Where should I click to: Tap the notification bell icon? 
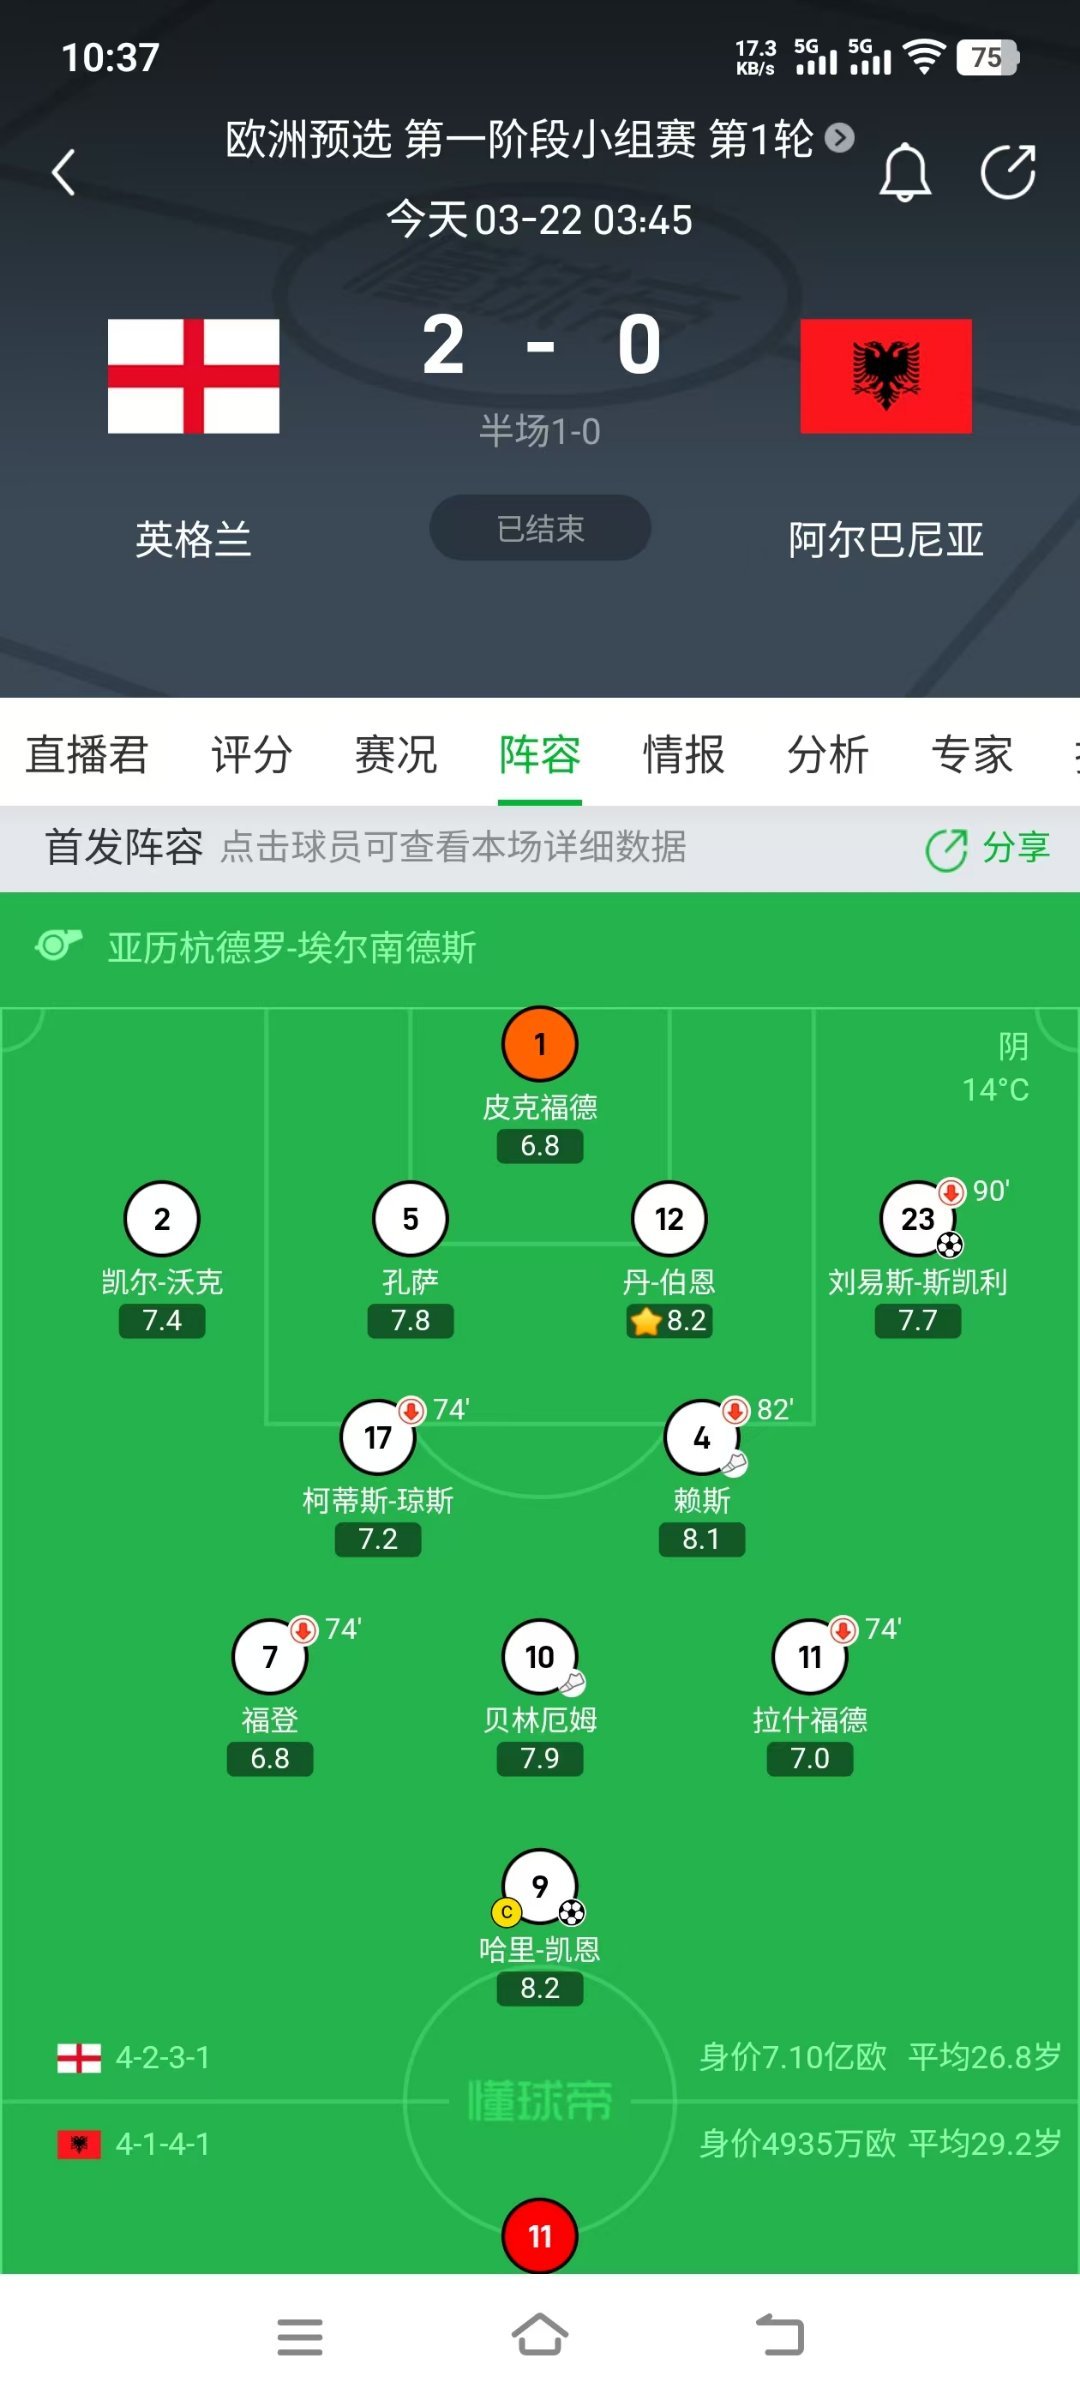pos(905,172)
